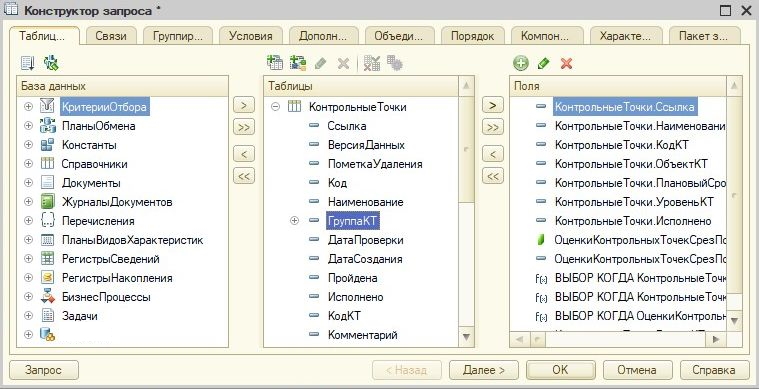Select the ВерсияДанных field
This screenshot has height=389, width=759.
366,145
